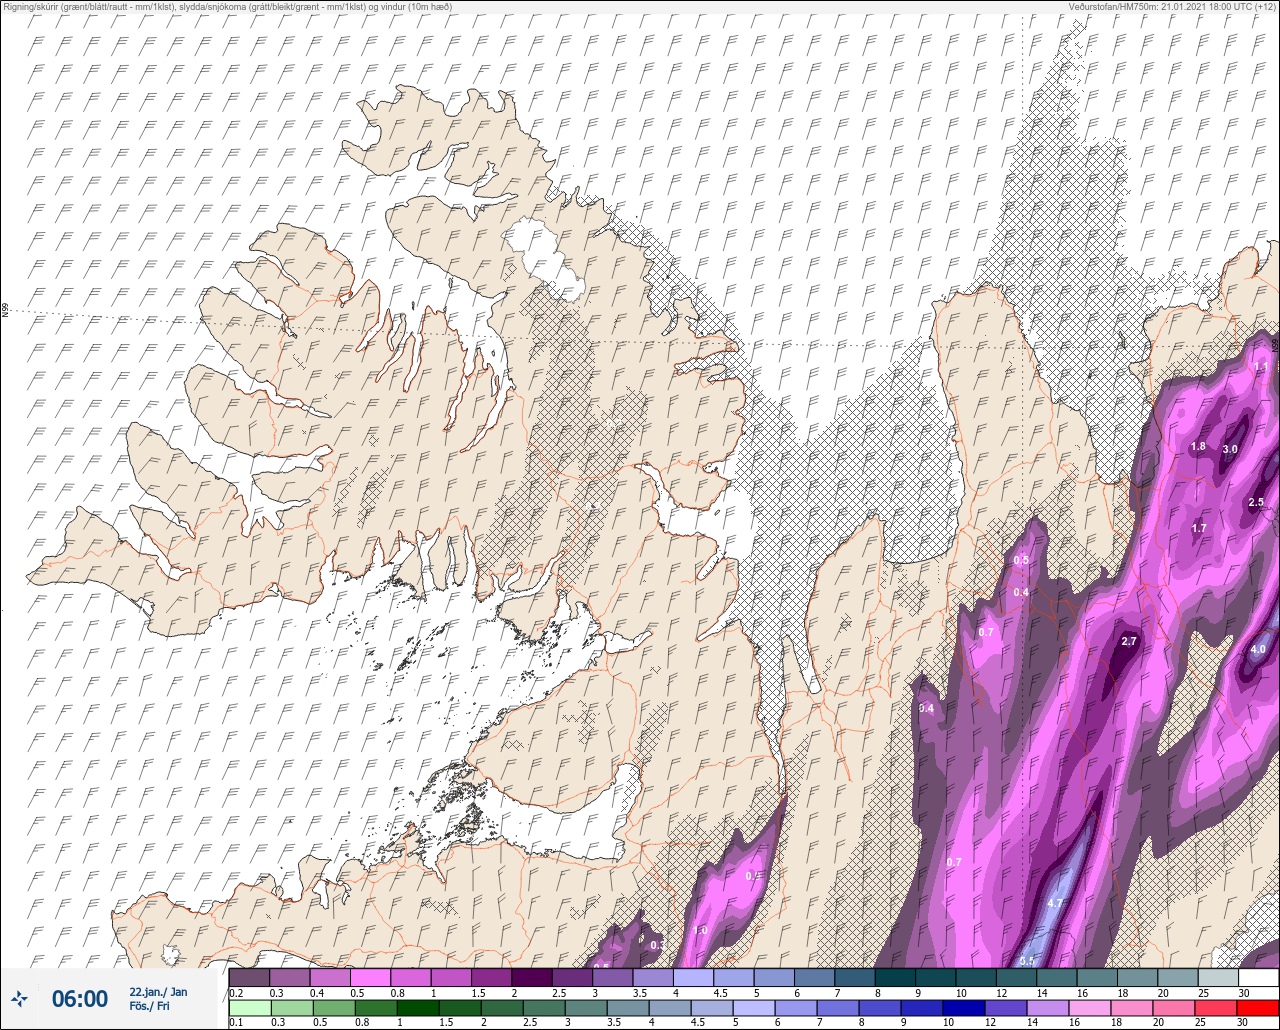Screen dimensions: 1280x1030
Task: Select the 06:00 forecast time label
Action: tap(79, 998)
